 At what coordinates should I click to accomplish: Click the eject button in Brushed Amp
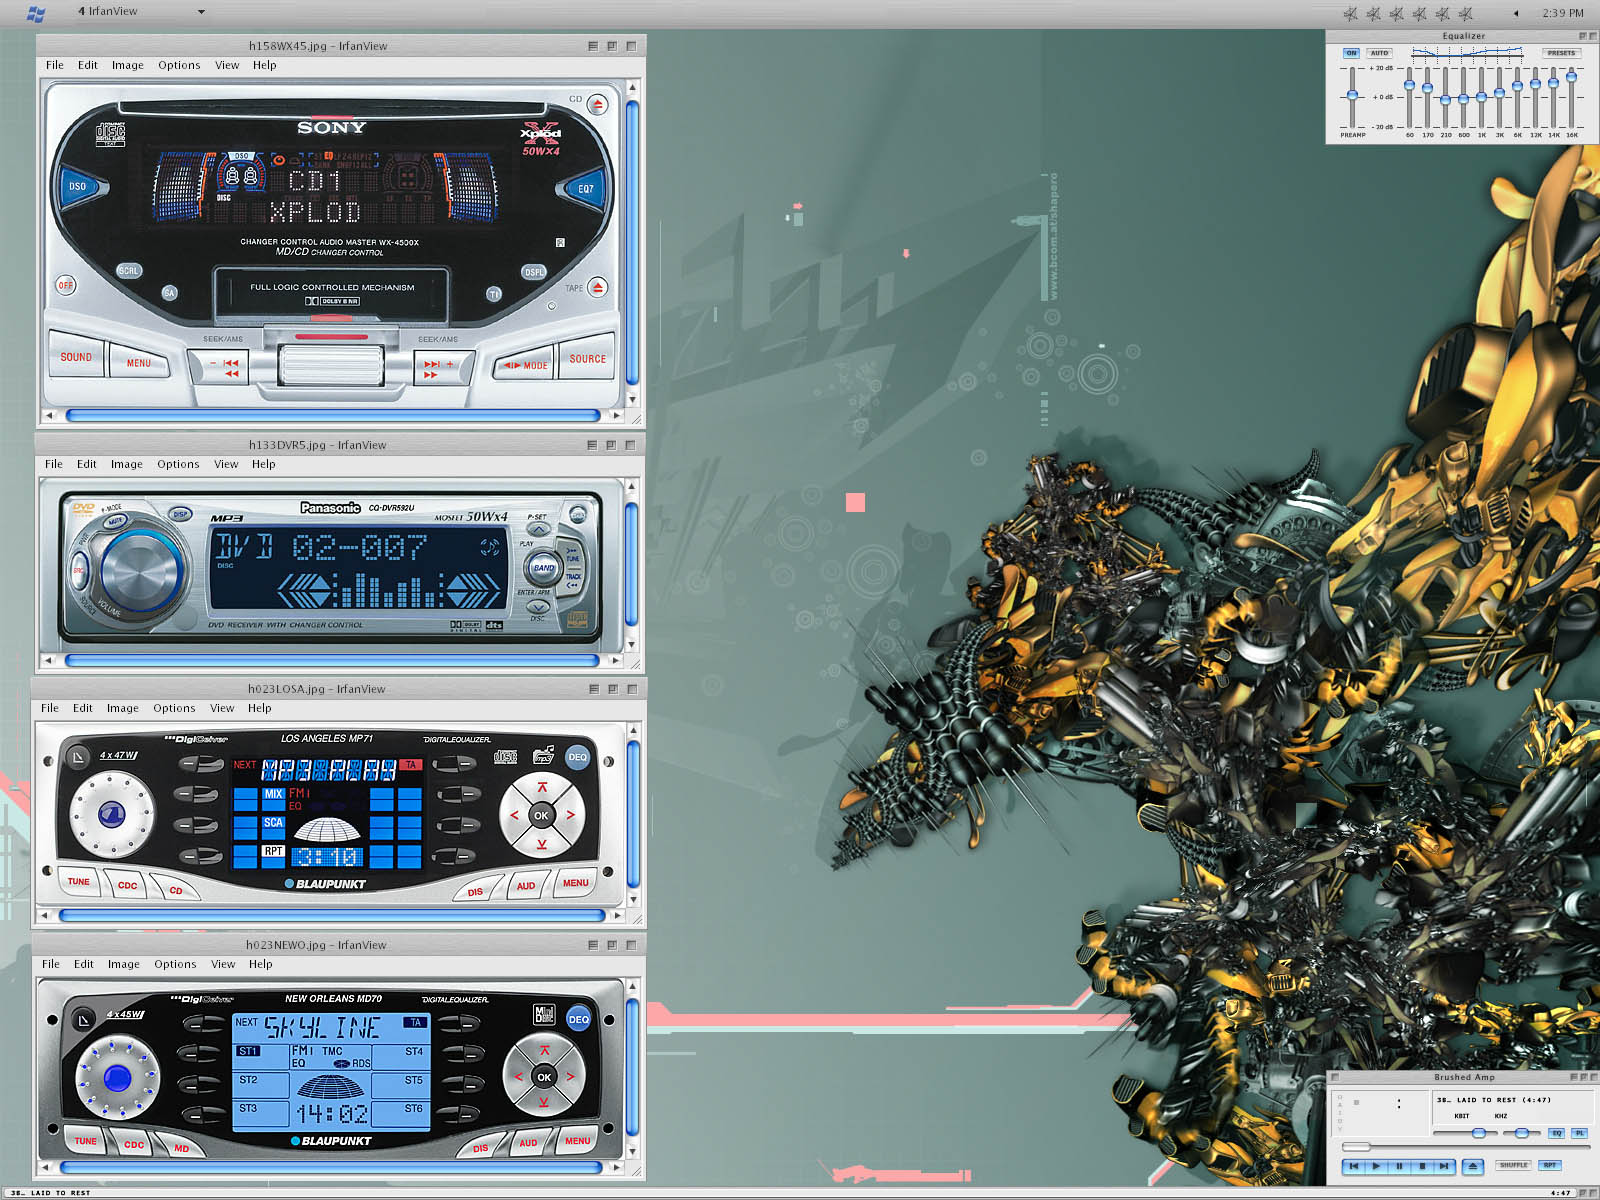1473,1166
